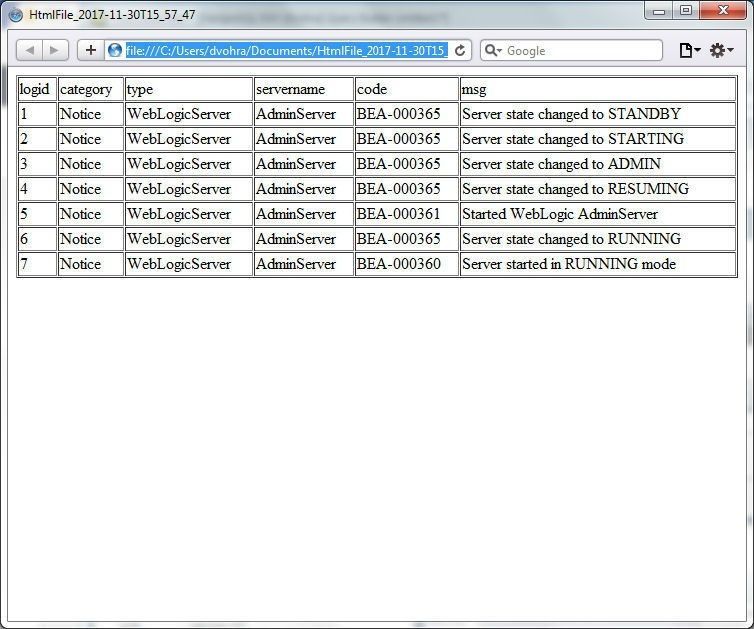Click the Safari icon in title bar

point(16,15)
